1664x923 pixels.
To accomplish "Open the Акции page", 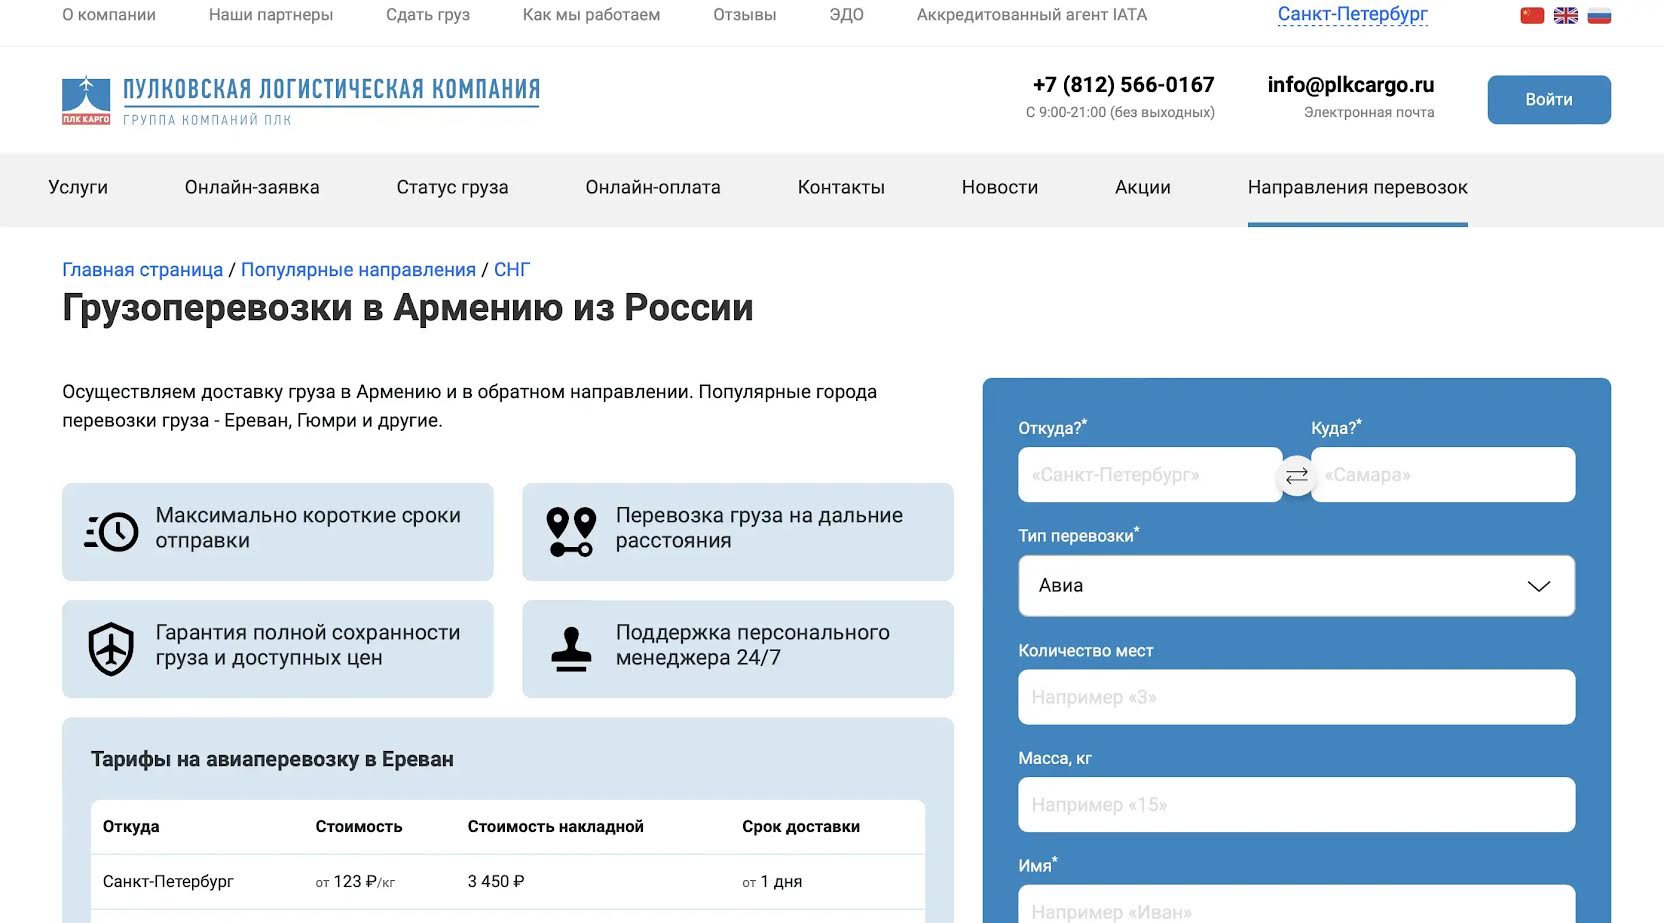I will coord(1143,187).
